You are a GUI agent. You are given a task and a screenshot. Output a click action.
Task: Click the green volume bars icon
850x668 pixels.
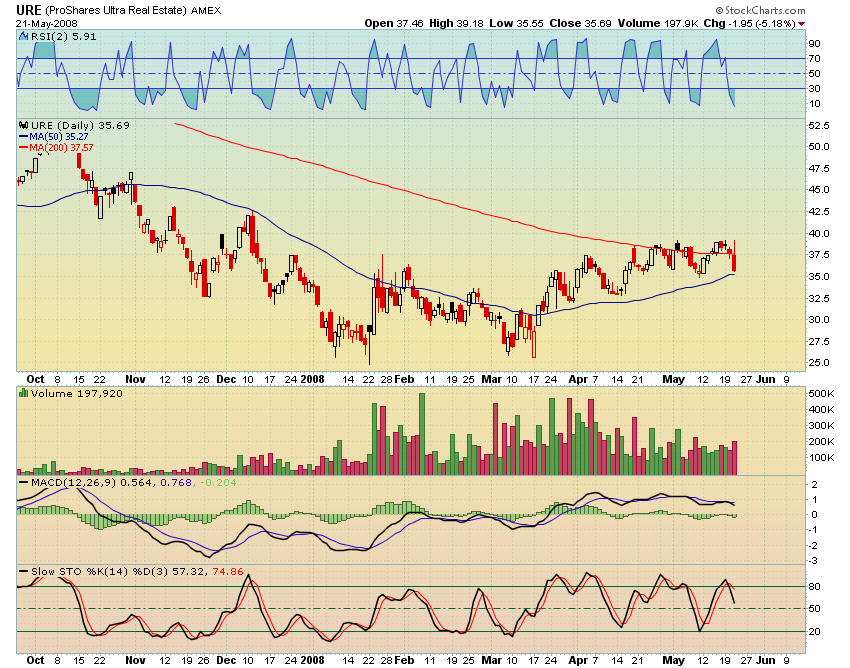23,393
